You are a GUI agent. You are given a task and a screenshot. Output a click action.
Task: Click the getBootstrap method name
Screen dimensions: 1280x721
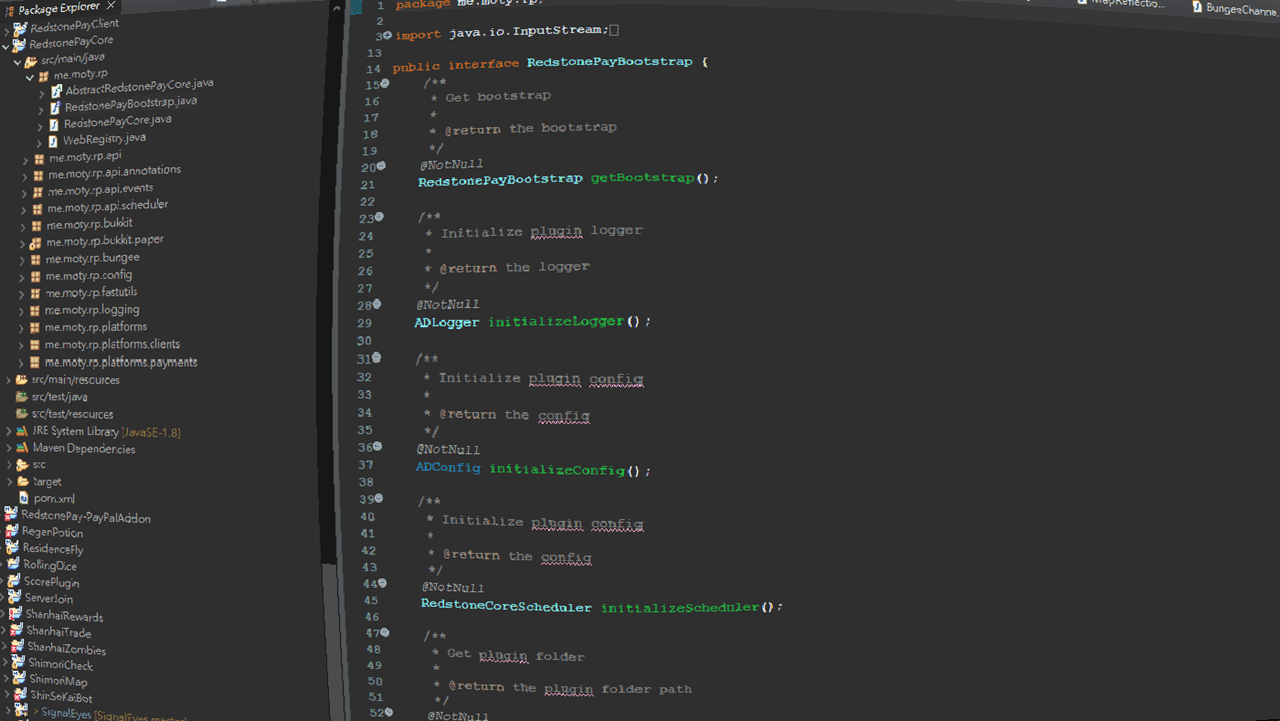click(x=642, y=178)
